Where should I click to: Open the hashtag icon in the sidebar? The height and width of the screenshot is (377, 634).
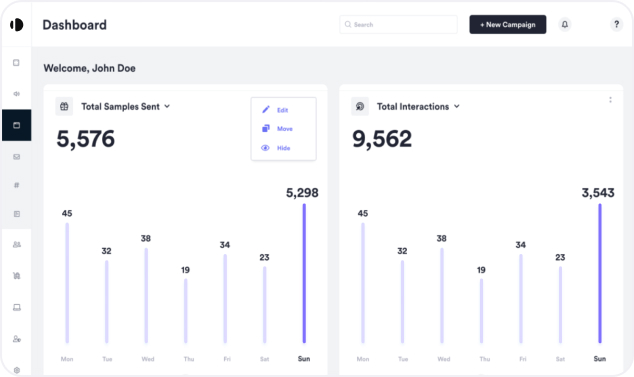(x=17, y=185)
